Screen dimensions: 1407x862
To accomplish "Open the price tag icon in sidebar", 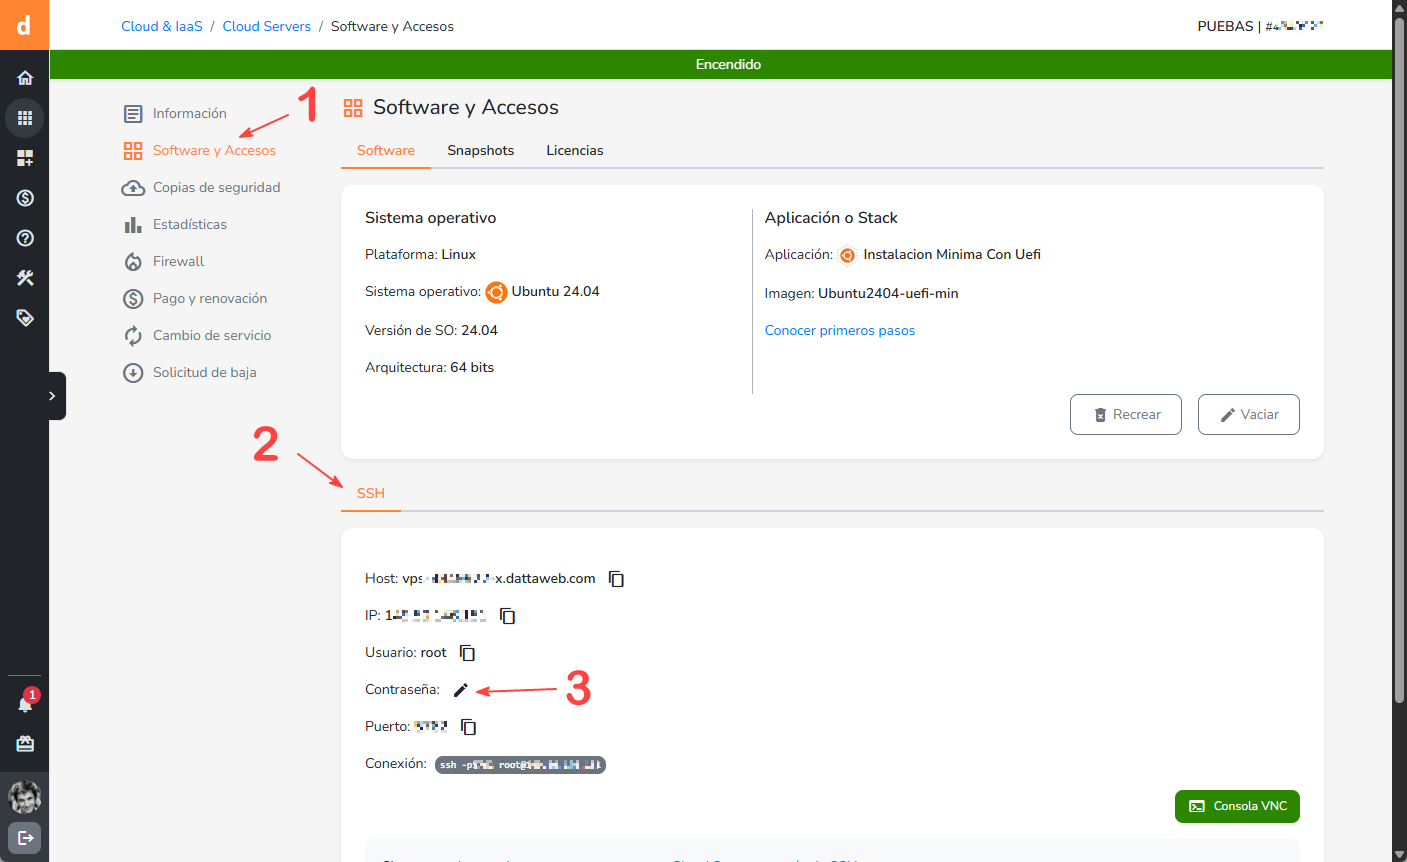I will click(25, 318).
